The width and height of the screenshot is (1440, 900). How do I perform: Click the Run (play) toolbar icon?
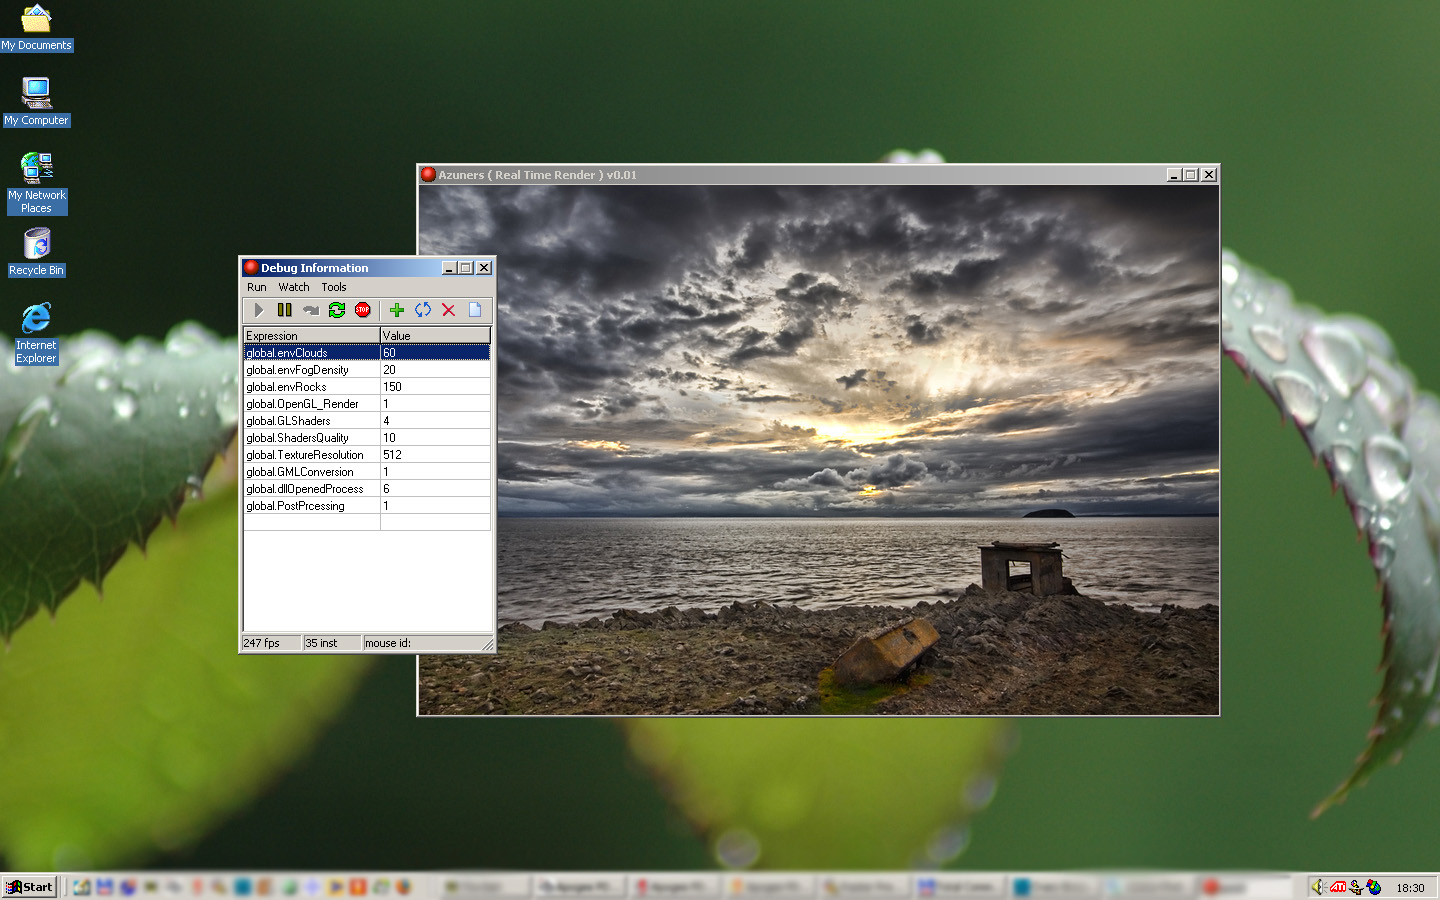[x=259, y=310]
